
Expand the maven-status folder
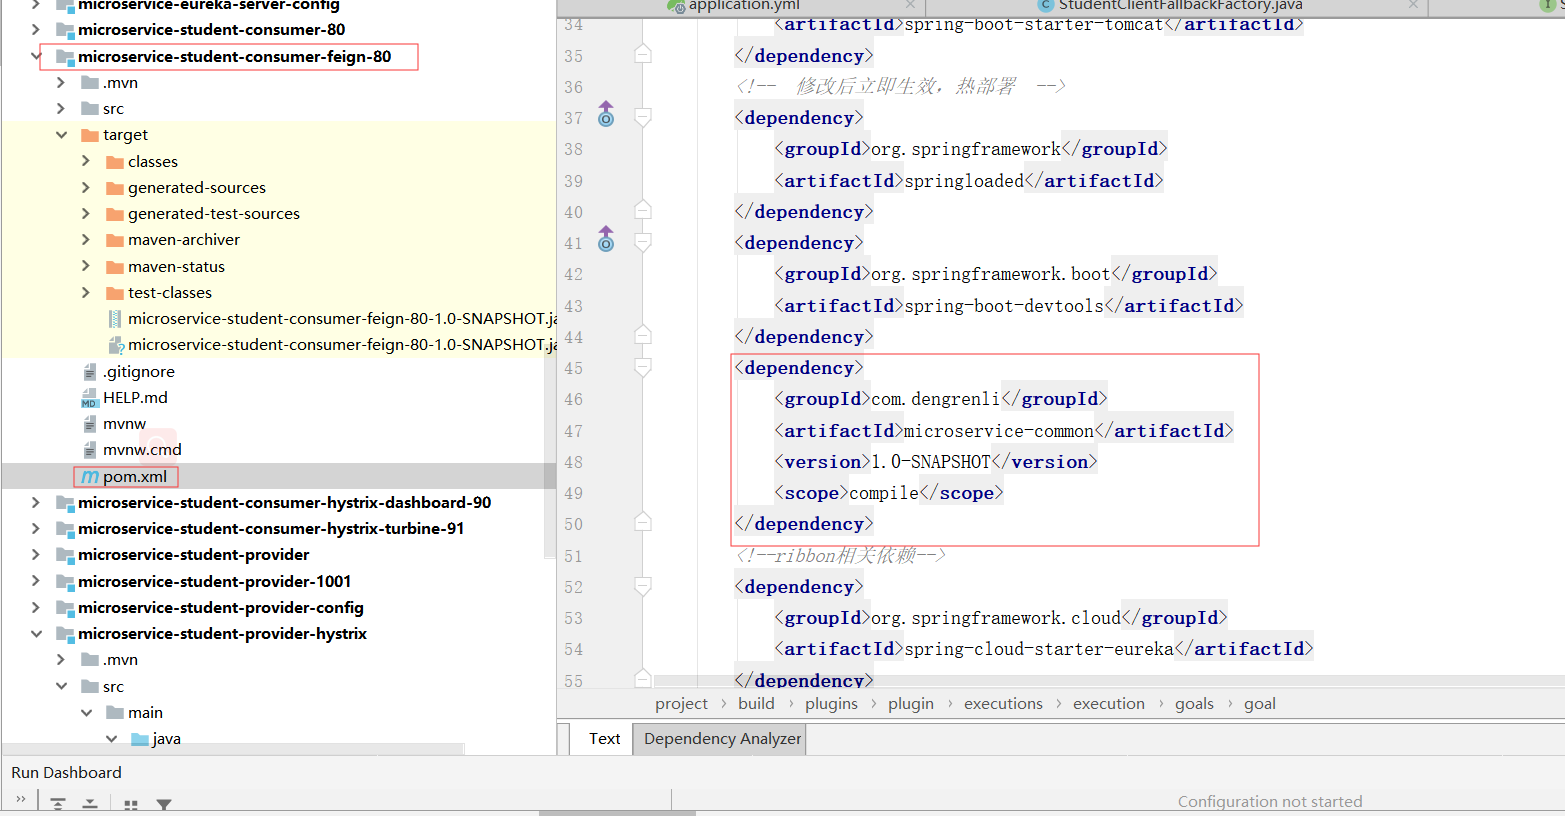coord(86,266)
